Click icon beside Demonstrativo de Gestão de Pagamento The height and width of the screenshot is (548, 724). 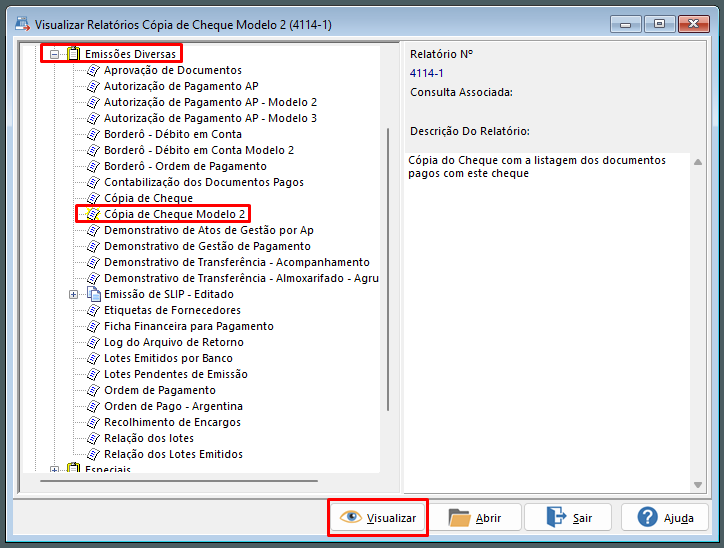click(x=94, y=246)
